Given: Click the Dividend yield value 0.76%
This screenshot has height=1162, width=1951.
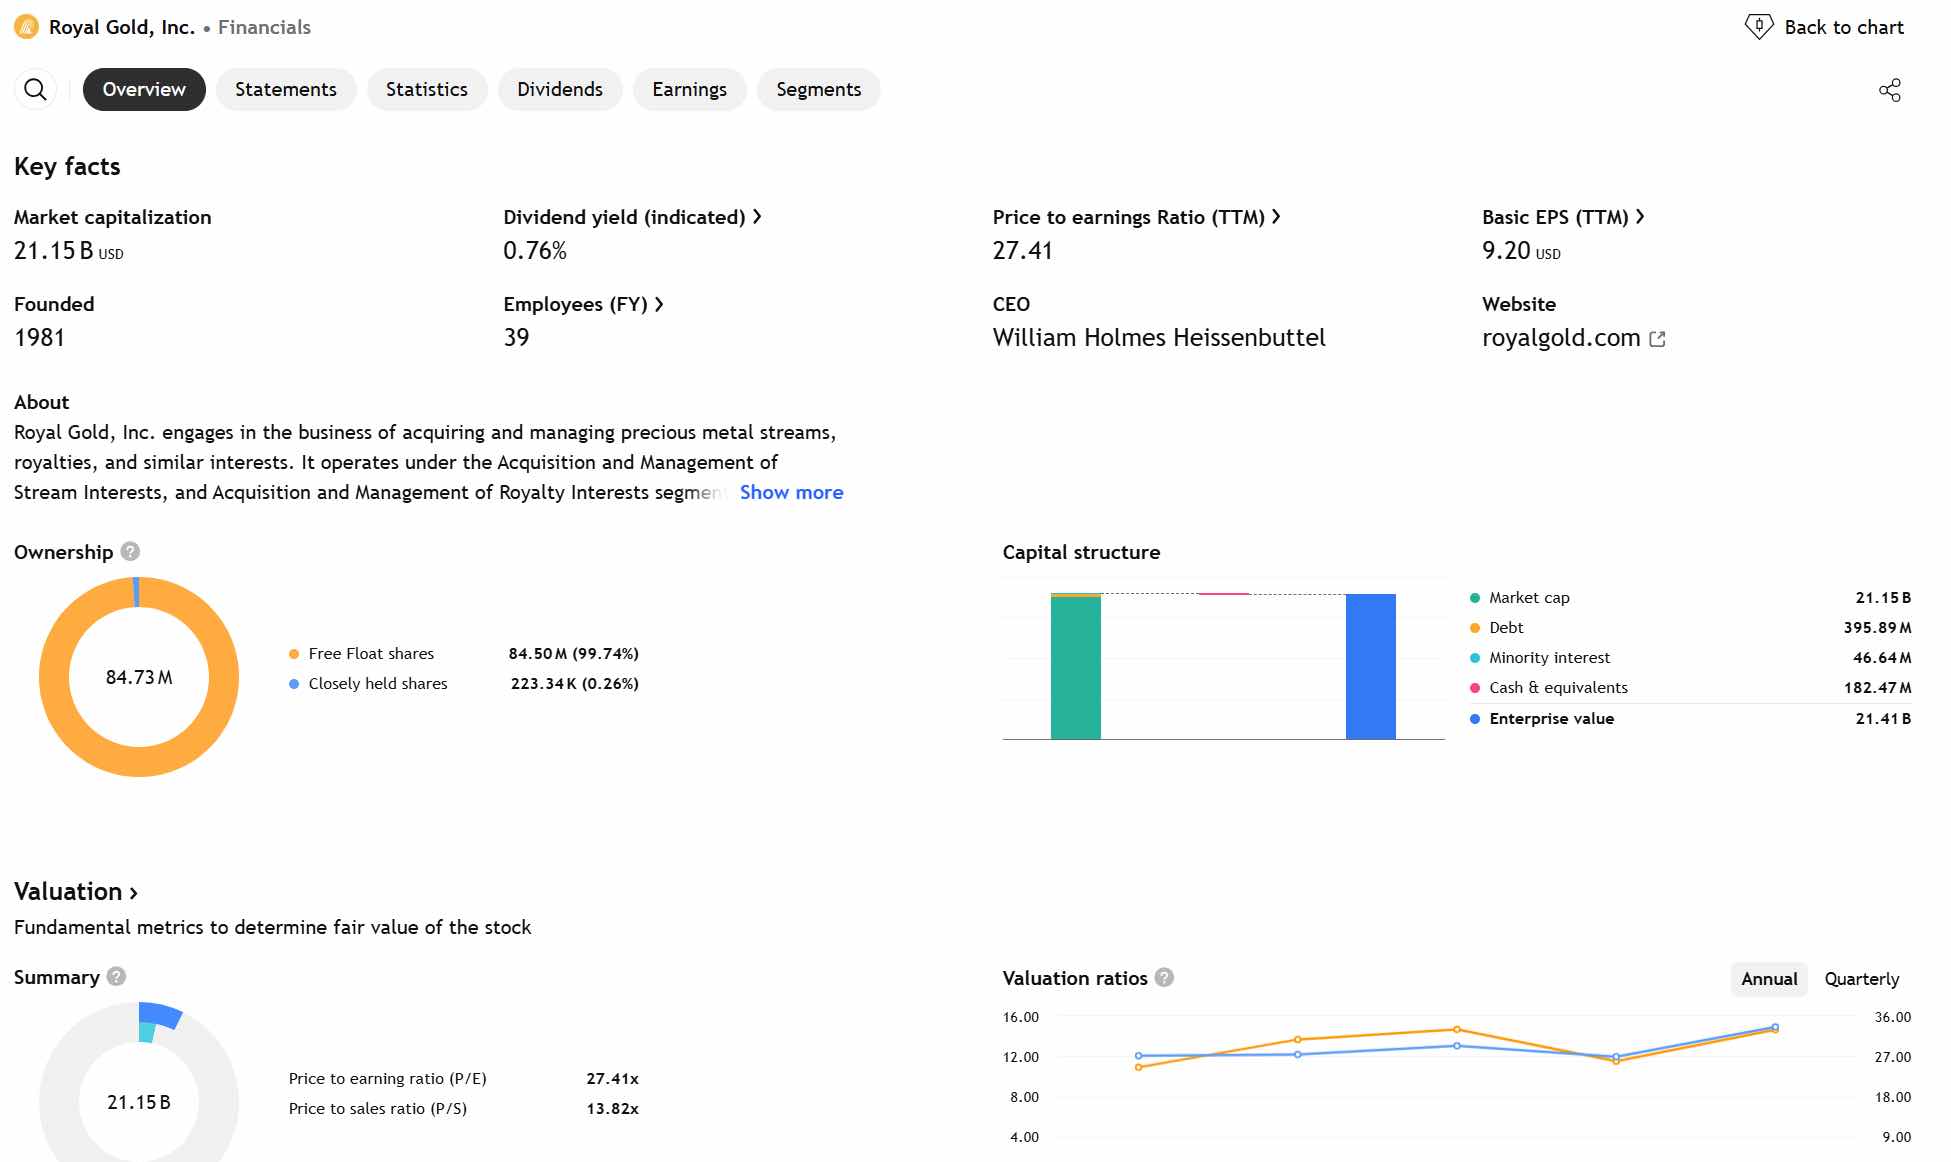Looking at the screenshot, I should point(535,251).
